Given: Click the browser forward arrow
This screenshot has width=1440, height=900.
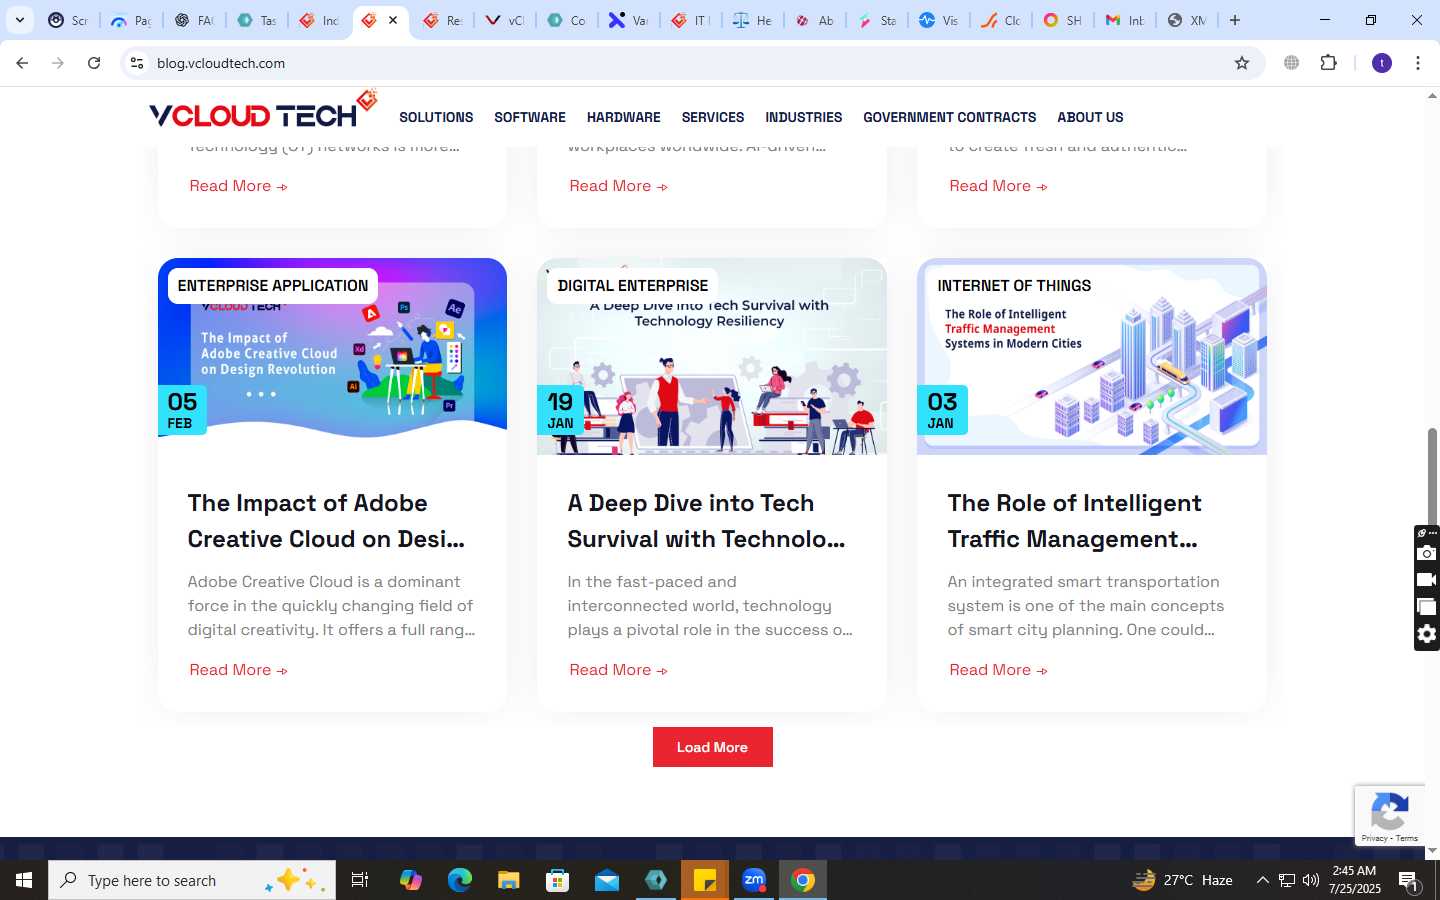Looking at the screenshot, I should click(58, 63).
